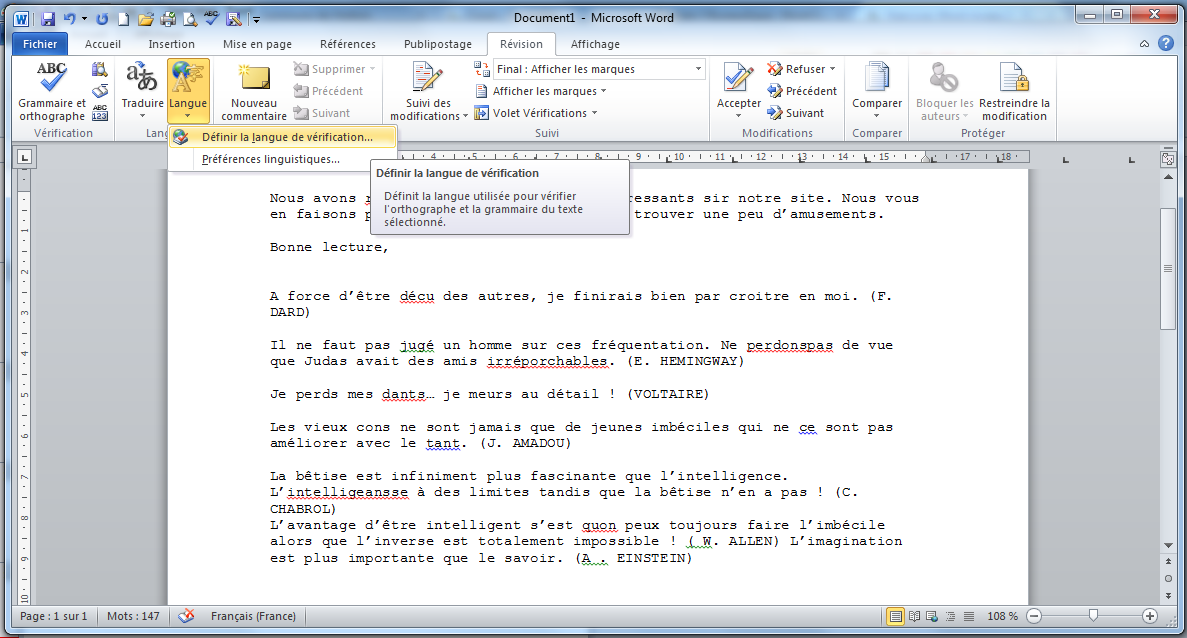
Task: Collapse the Langue dropdown button
Action: click(x=188, y=91)
